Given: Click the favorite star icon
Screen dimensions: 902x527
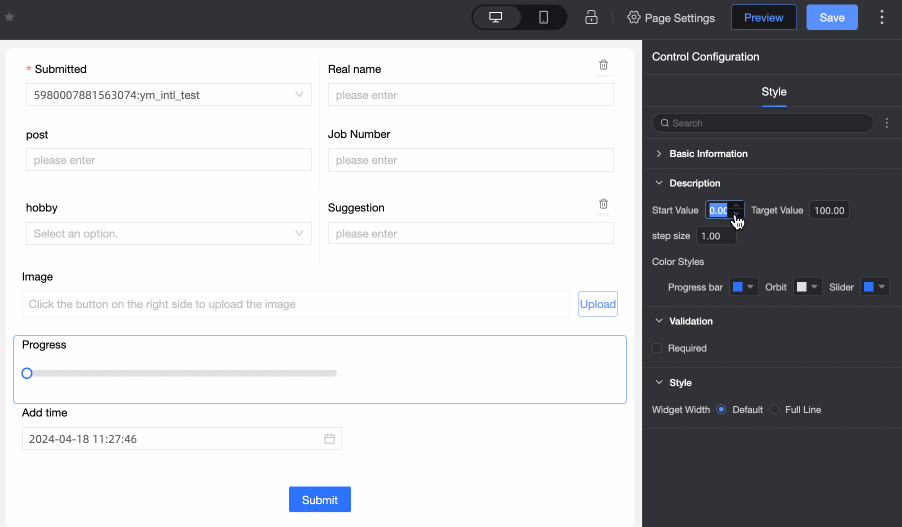Looking at the screenshot, I should click(10, 17).
